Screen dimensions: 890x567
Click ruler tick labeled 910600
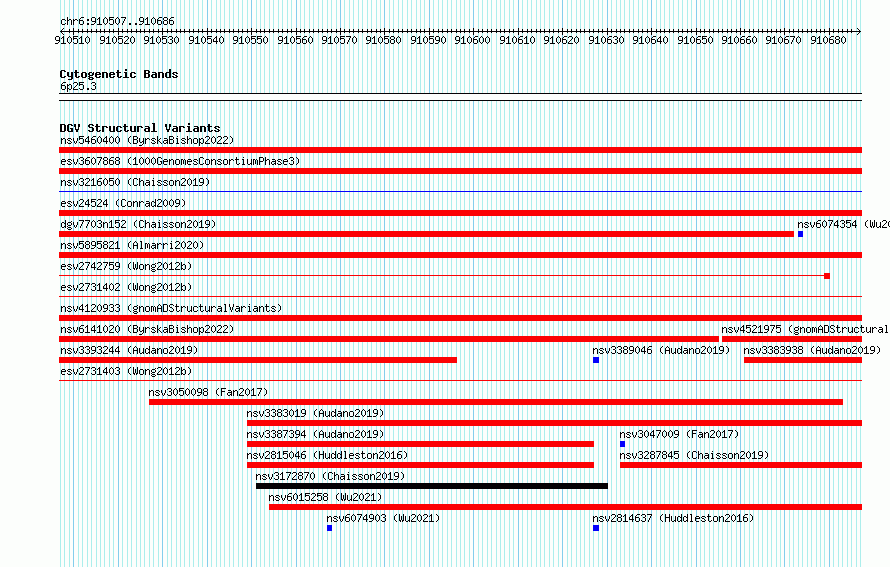(x=472, y=40)
